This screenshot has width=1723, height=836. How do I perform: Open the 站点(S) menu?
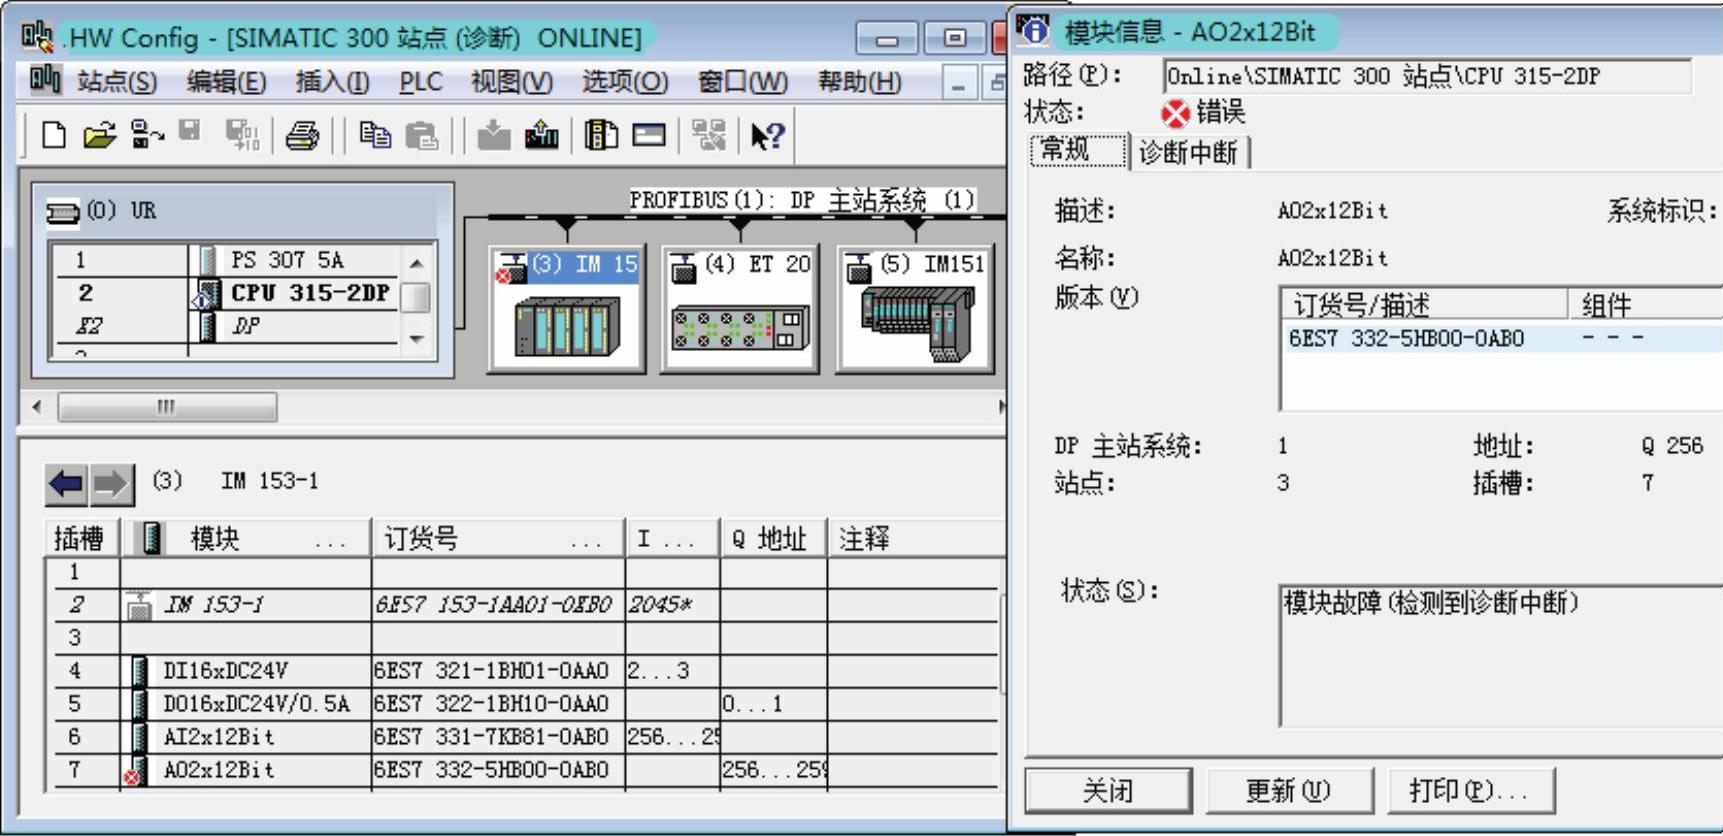[117, 82]
